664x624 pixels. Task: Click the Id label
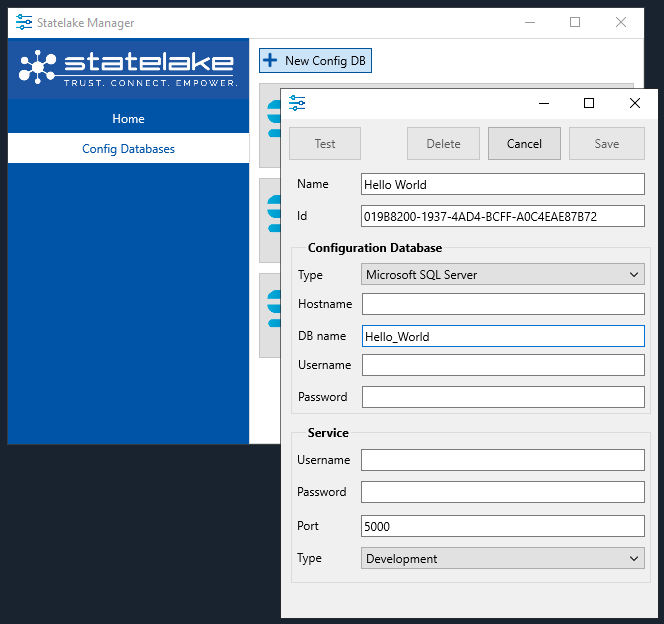click(302, 216)
